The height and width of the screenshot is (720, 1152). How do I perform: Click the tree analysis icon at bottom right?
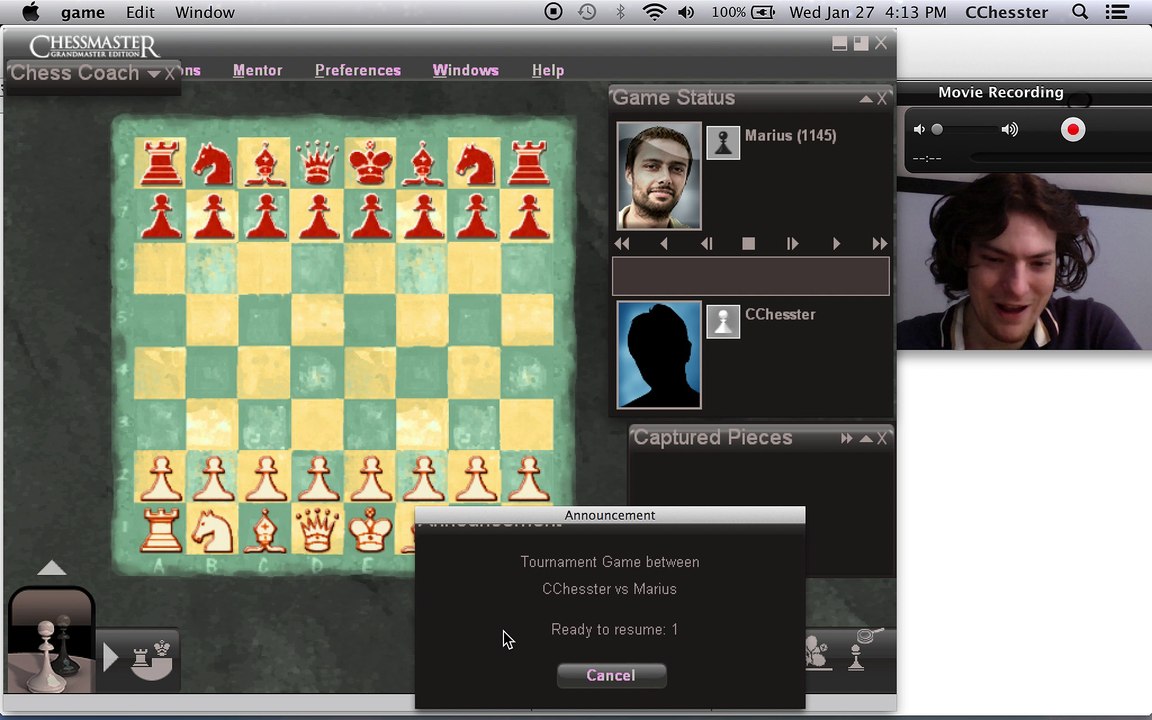pyautogui.click(x=818, y=652)
